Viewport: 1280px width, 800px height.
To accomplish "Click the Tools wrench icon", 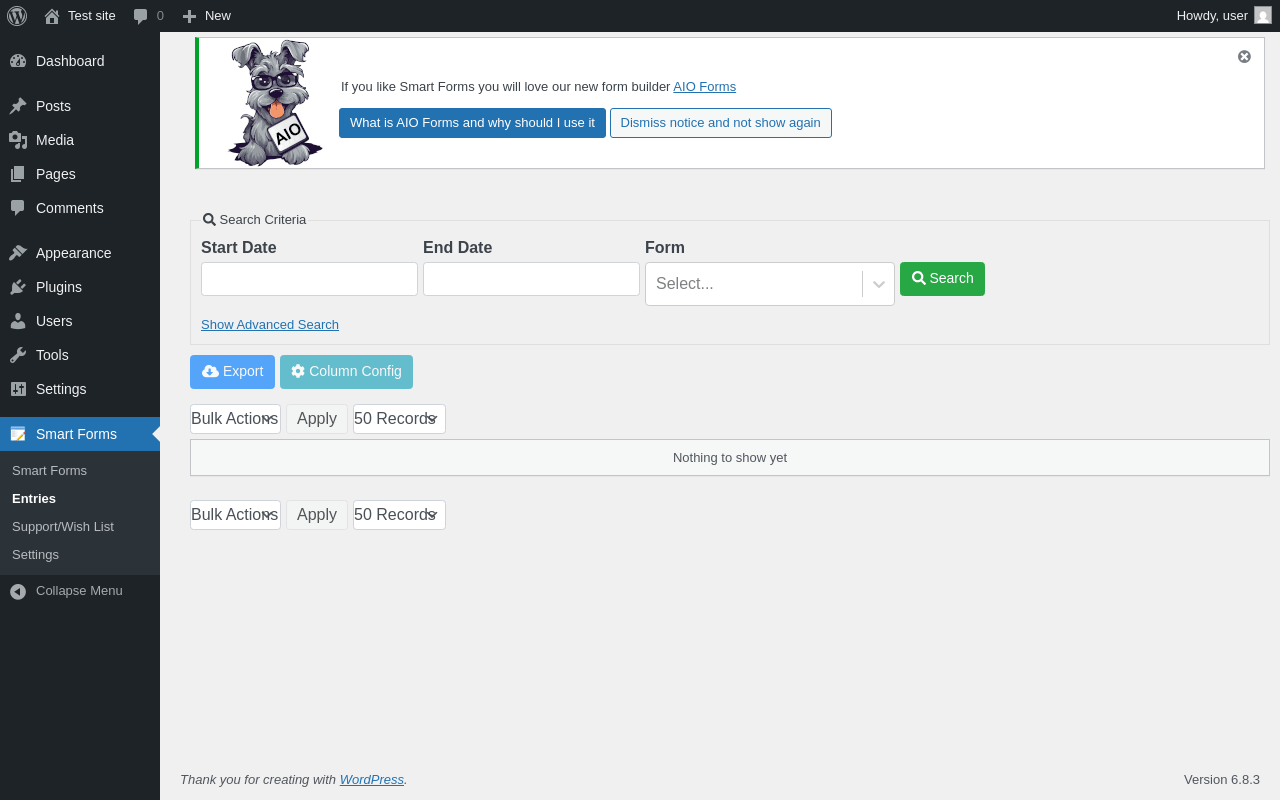I will 18,355.
